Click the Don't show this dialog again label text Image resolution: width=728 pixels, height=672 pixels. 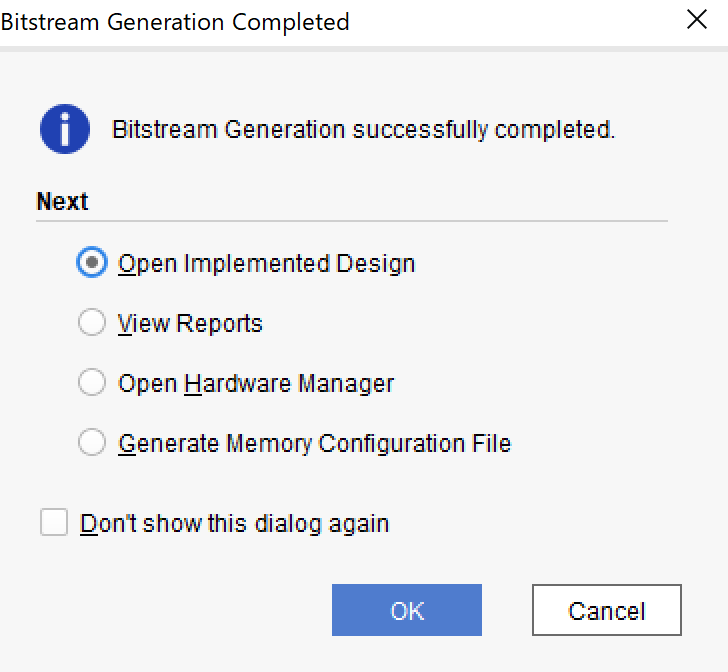[x=234, y=524]
